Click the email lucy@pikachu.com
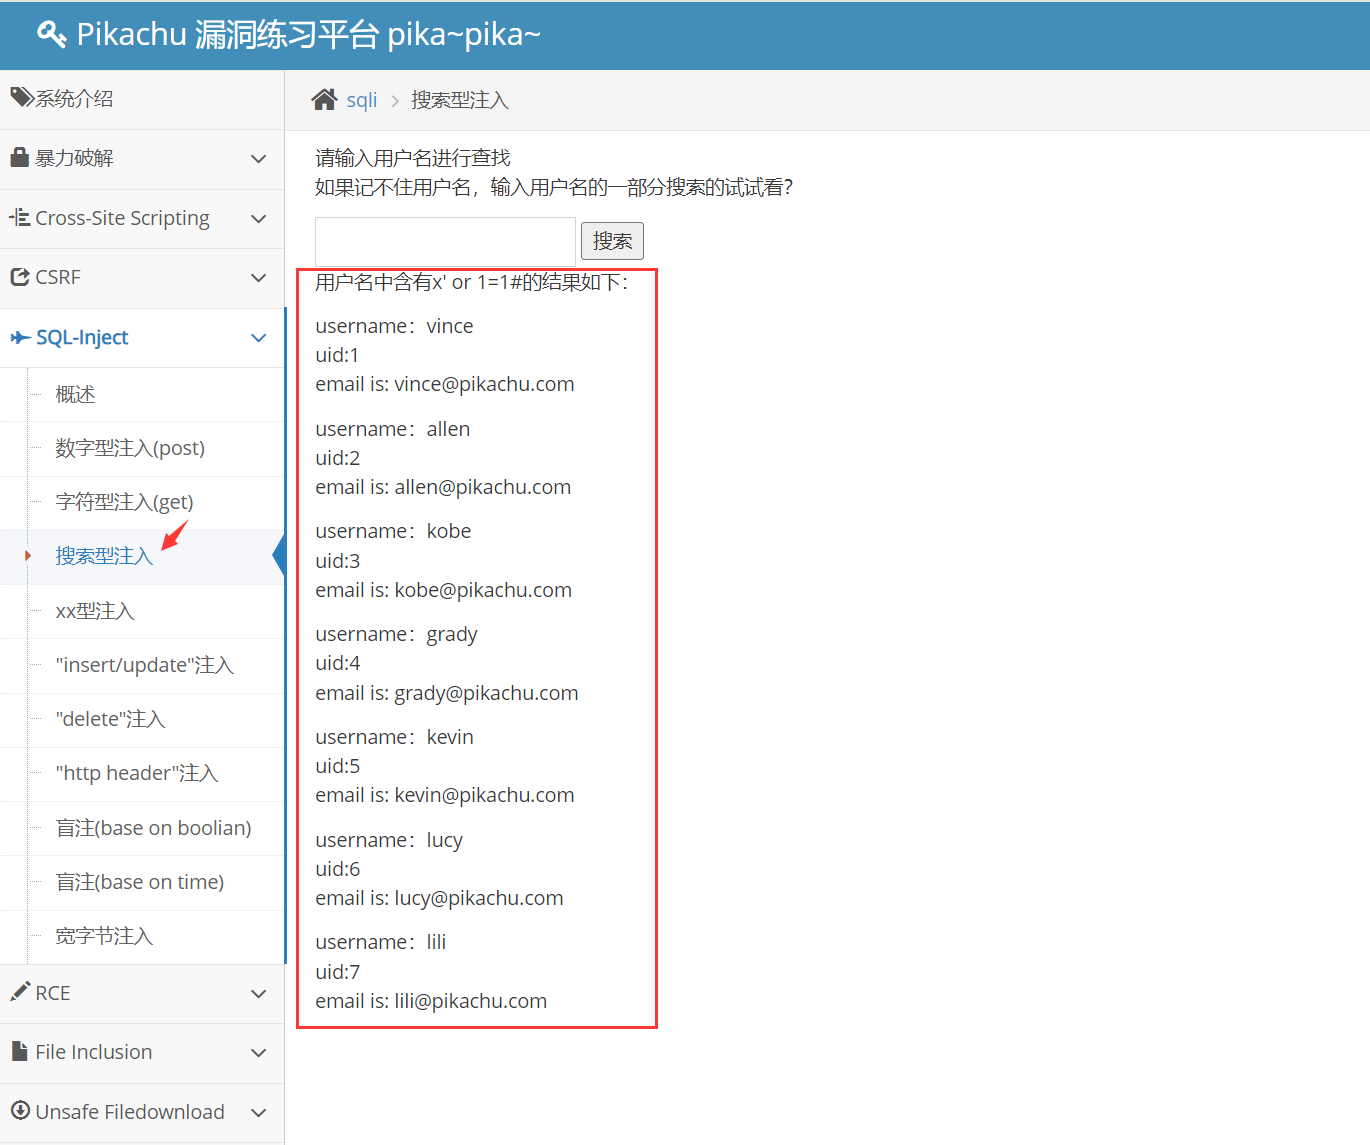 click(x=479, y=898)
